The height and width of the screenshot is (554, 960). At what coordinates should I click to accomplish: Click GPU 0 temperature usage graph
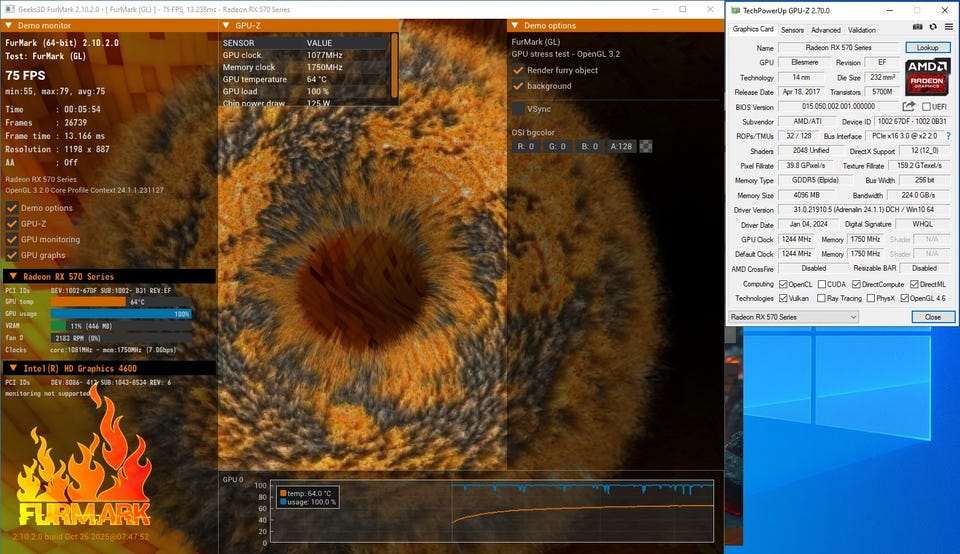(x=492, y=512)
